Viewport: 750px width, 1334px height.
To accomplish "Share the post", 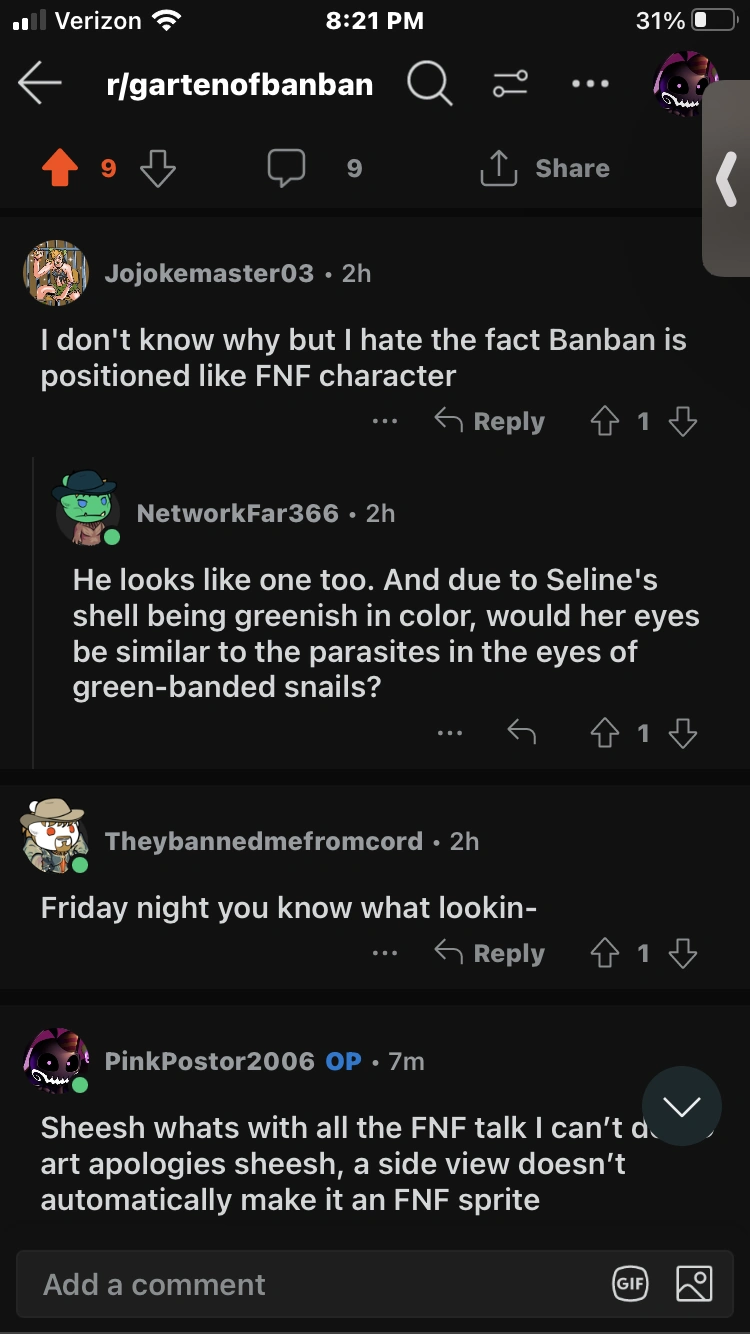I will [x=546, y=168].
